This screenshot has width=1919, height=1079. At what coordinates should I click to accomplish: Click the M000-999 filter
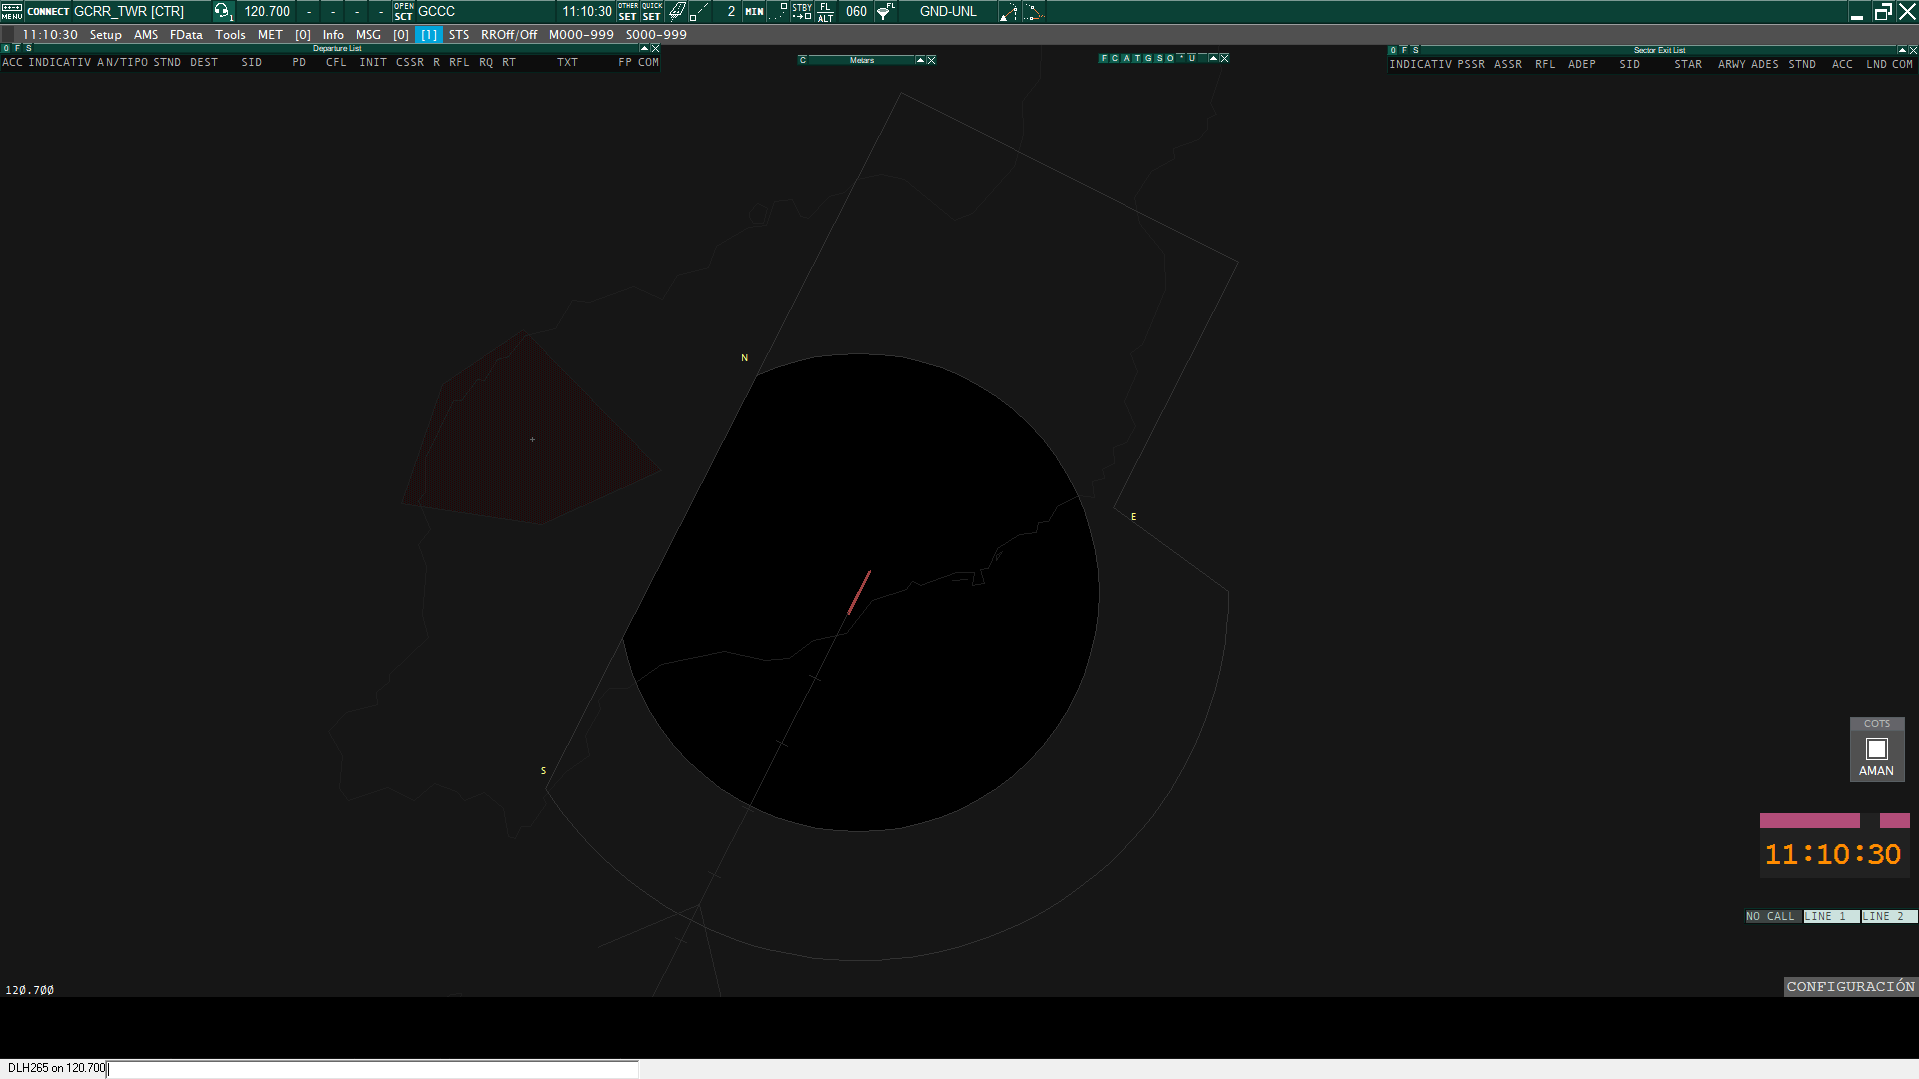(581, 35)
